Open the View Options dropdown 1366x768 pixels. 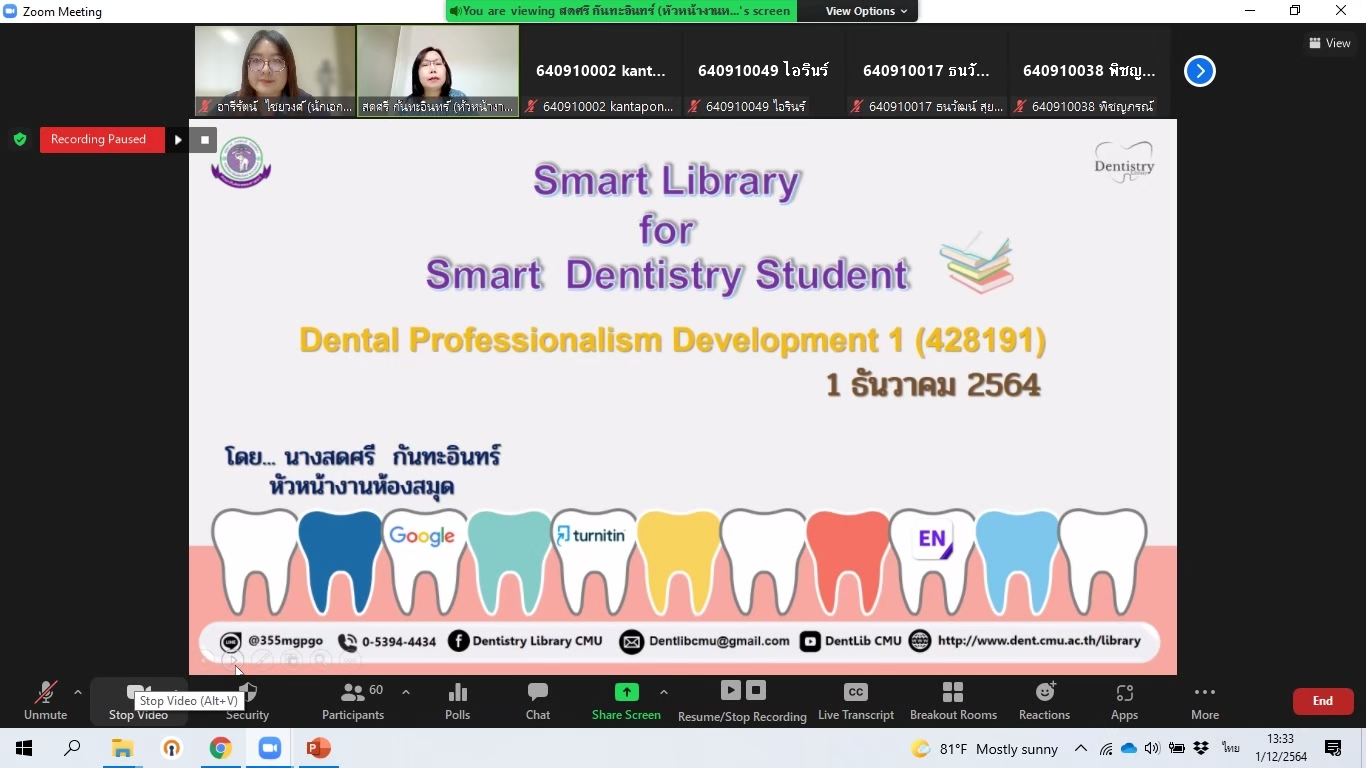[866, 11]
